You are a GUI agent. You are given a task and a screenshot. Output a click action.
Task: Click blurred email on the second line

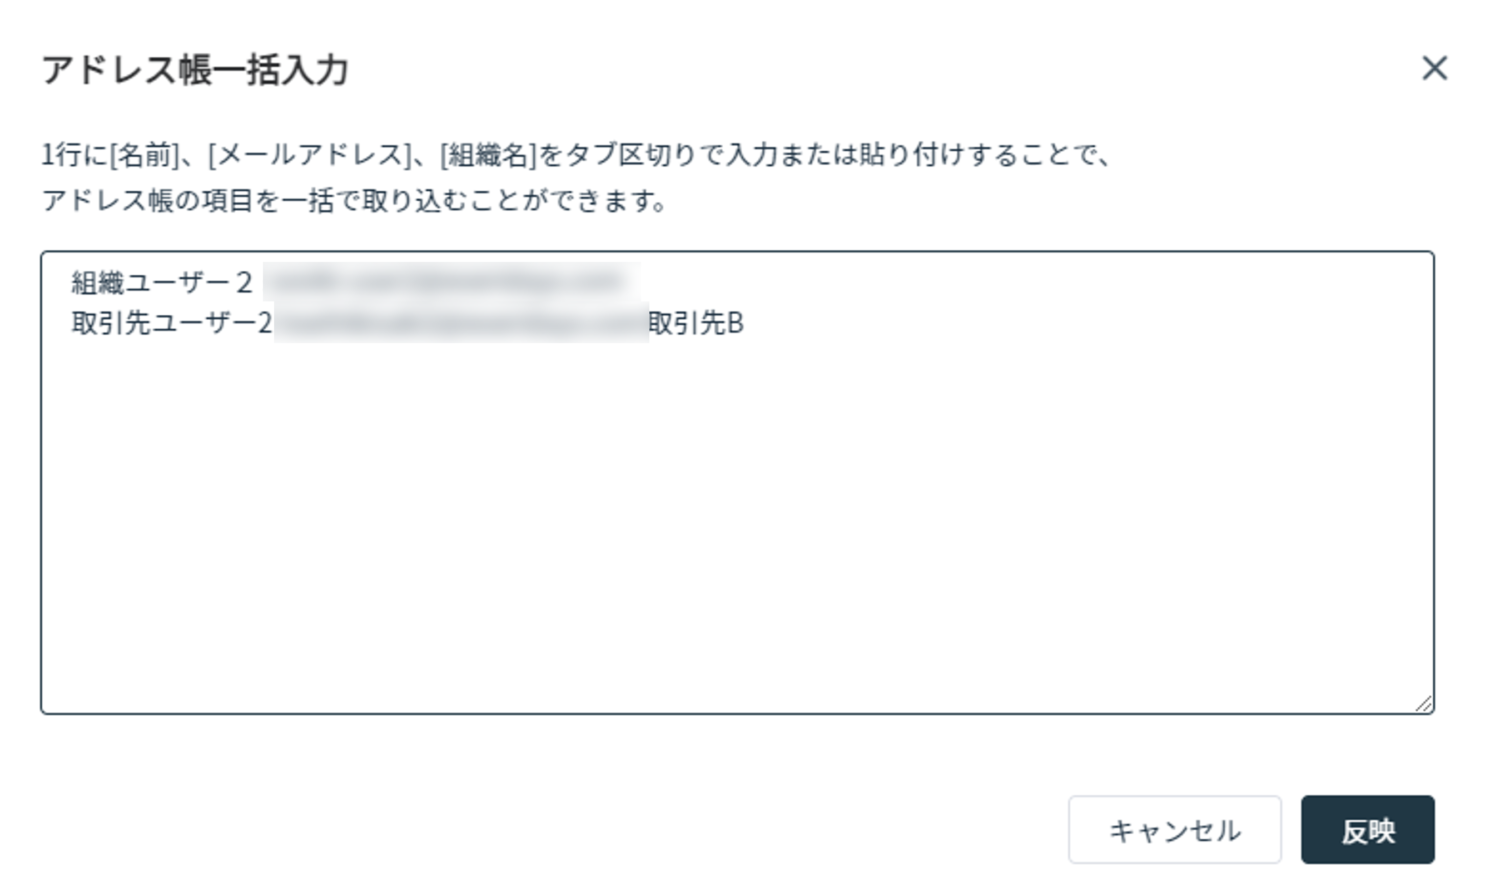click(460, 324)
